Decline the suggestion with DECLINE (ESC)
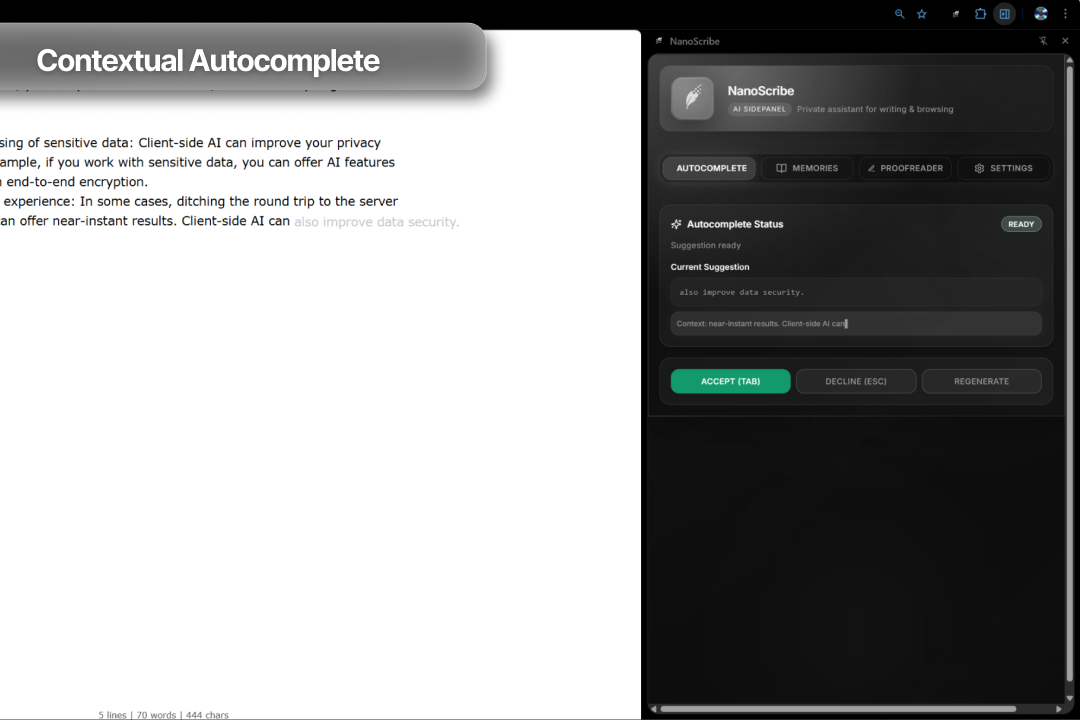The width and height of the screenshot is (1080, 720). click(856, 381)
